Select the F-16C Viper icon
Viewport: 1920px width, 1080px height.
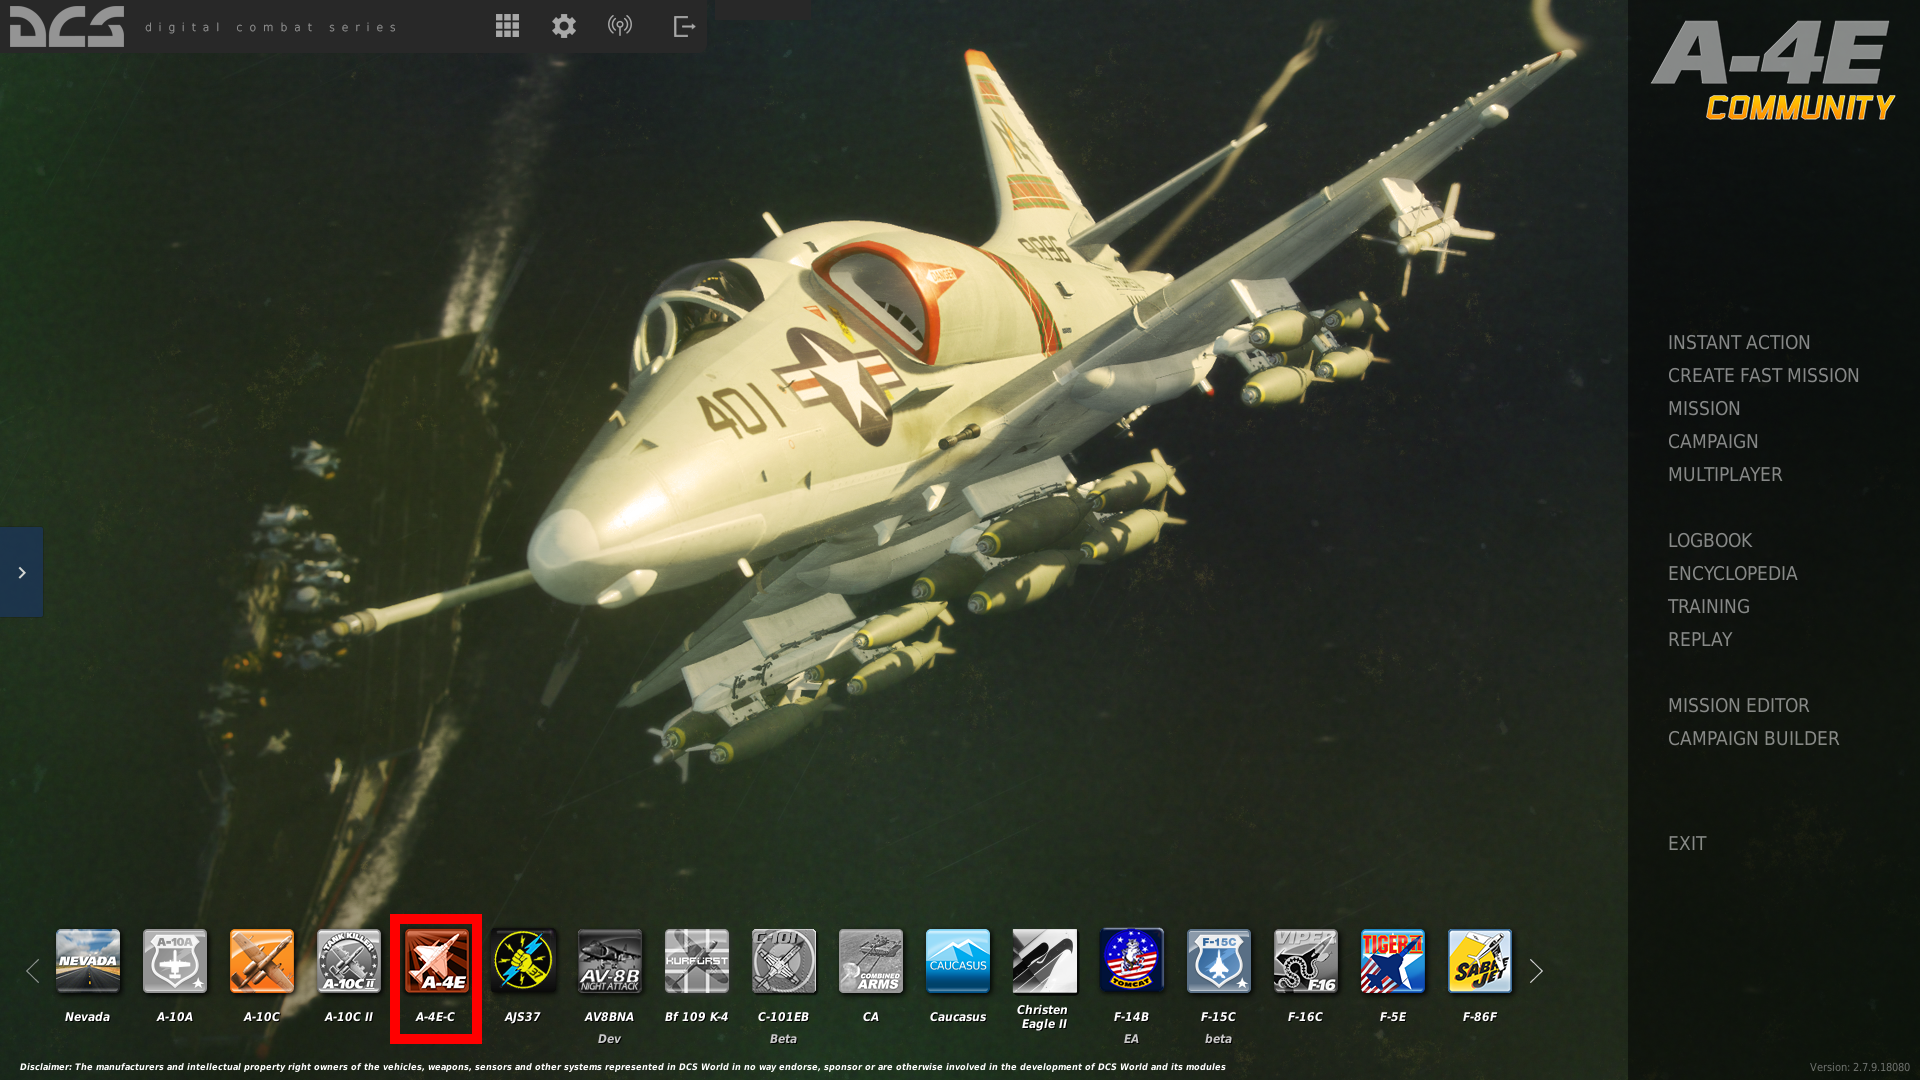click(1306, 961)
